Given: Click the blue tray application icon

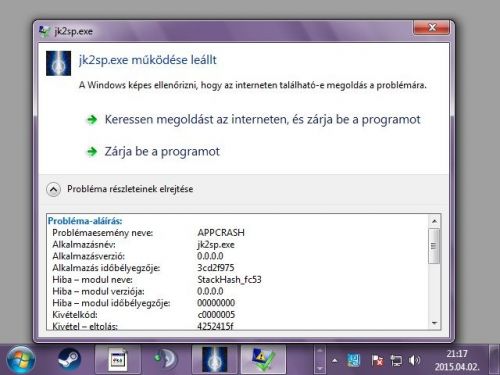Looking at the screenshot, I should 353,360.
